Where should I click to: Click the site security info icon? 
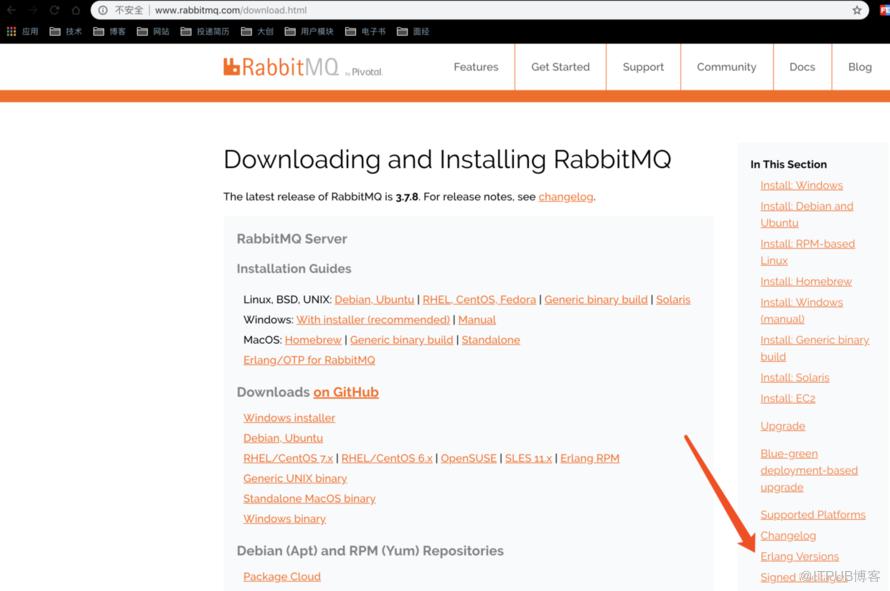[103, 10]
